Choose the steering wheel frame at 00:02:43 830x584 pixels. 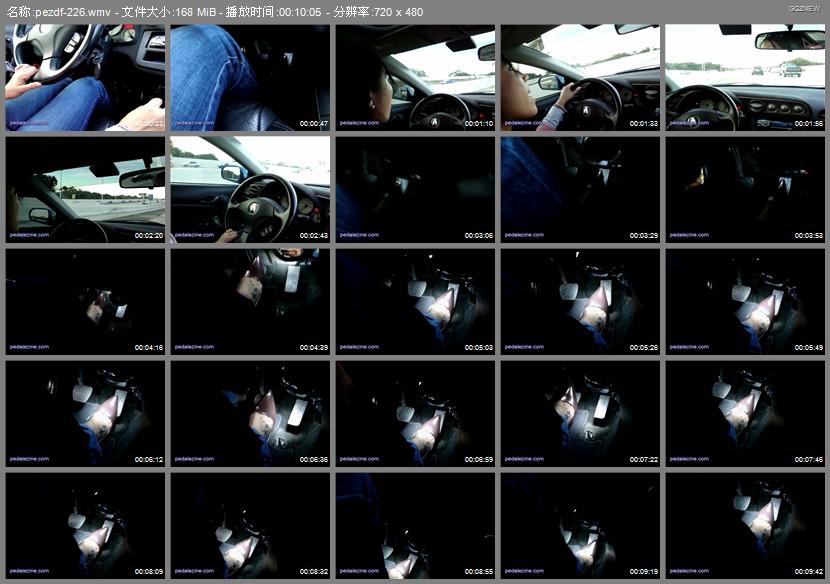coord(250,190)
